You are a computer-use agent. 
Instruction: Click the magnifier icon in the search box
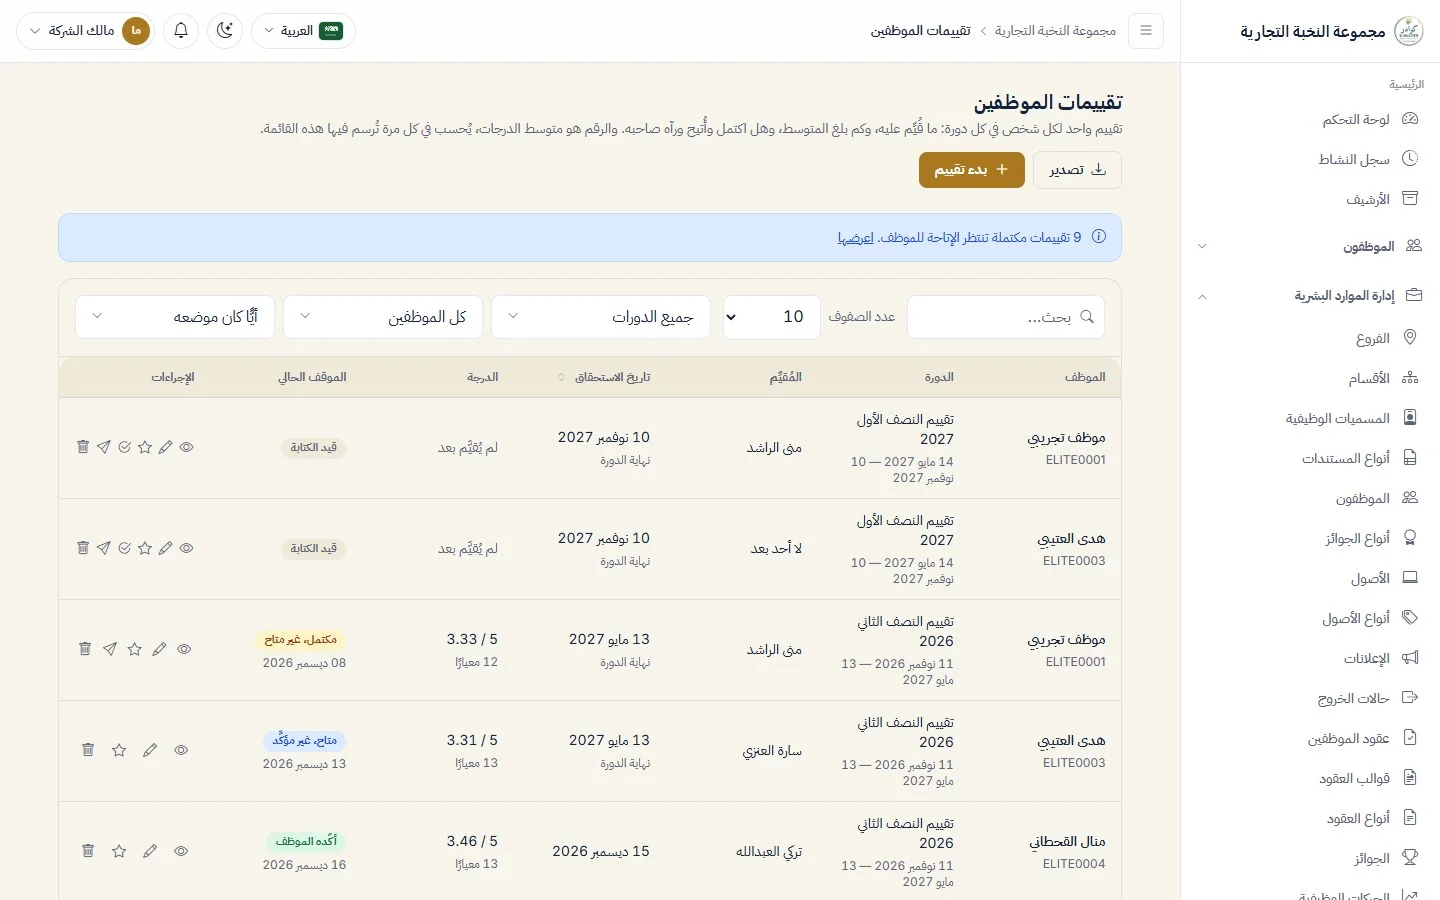[x=1087, y=317]
